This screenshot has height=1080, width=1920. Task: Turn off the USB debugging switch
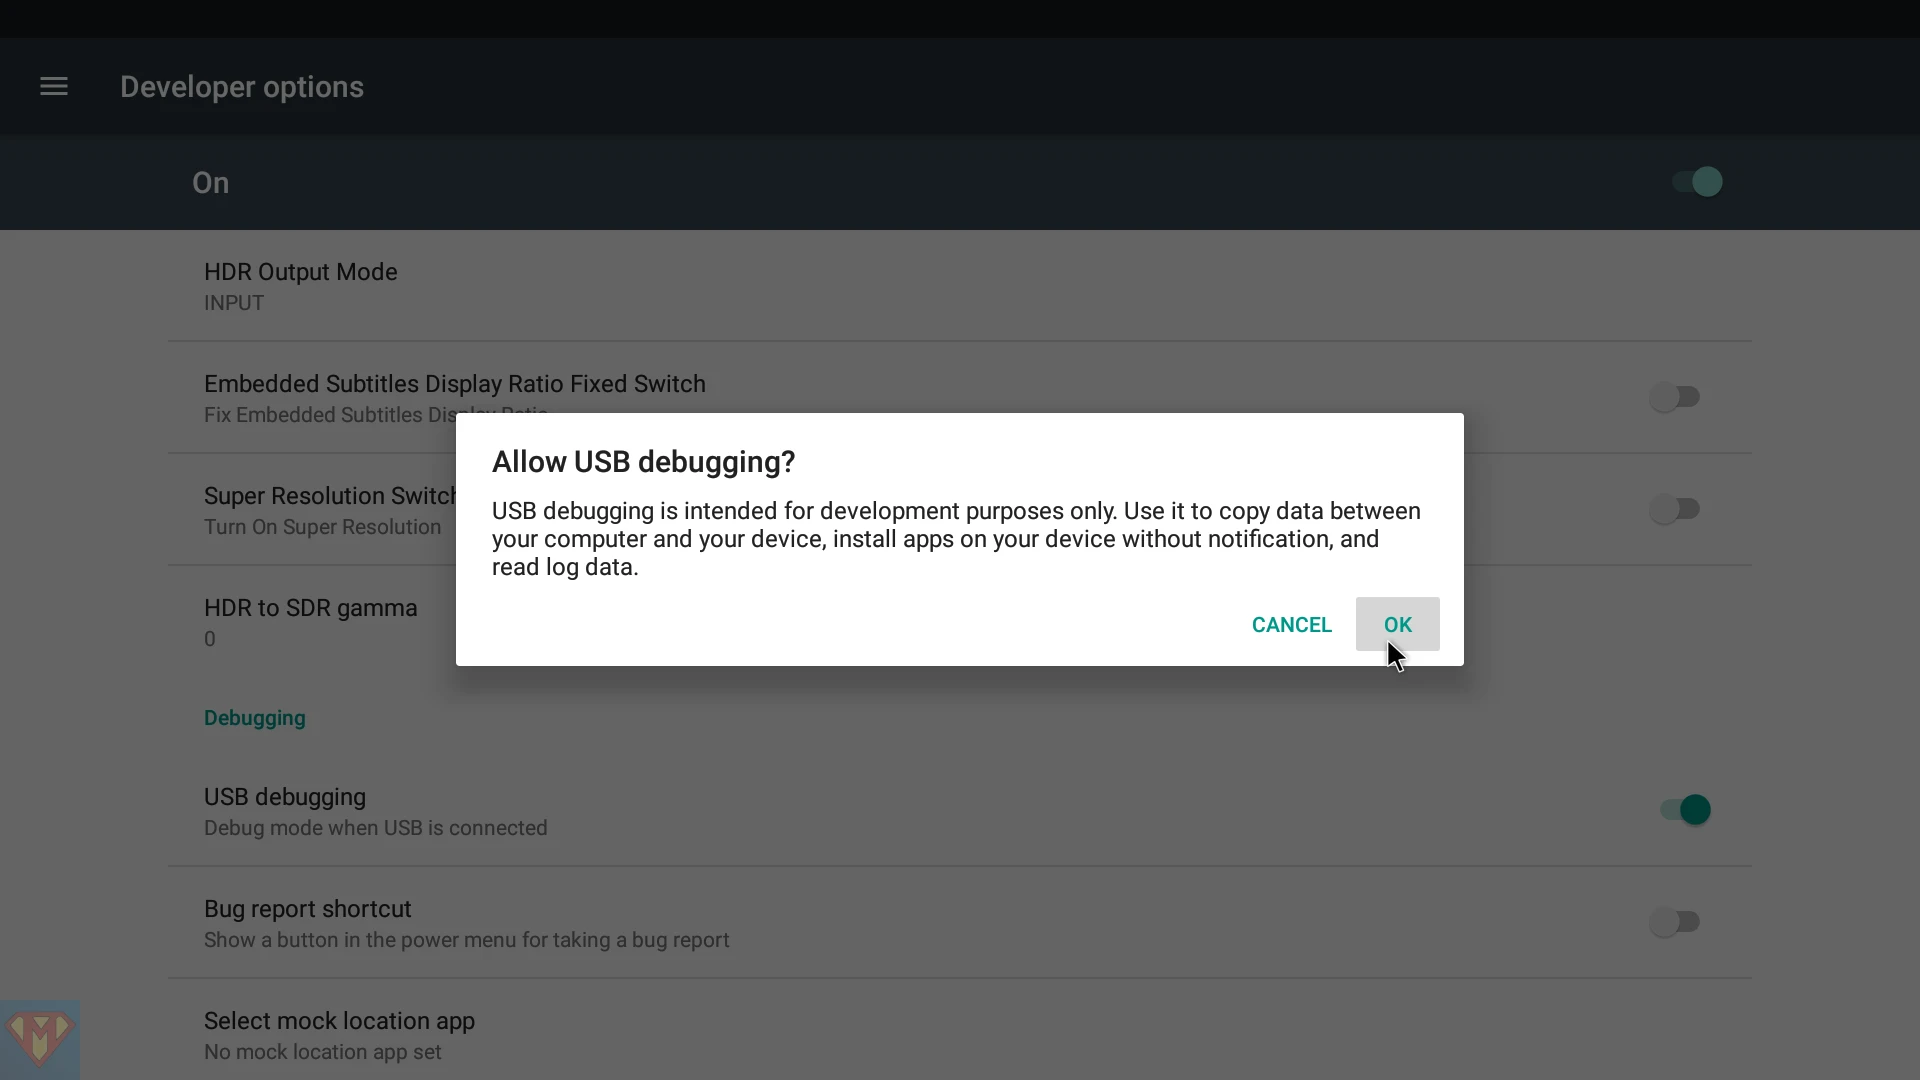click(x=1686, y=810)
